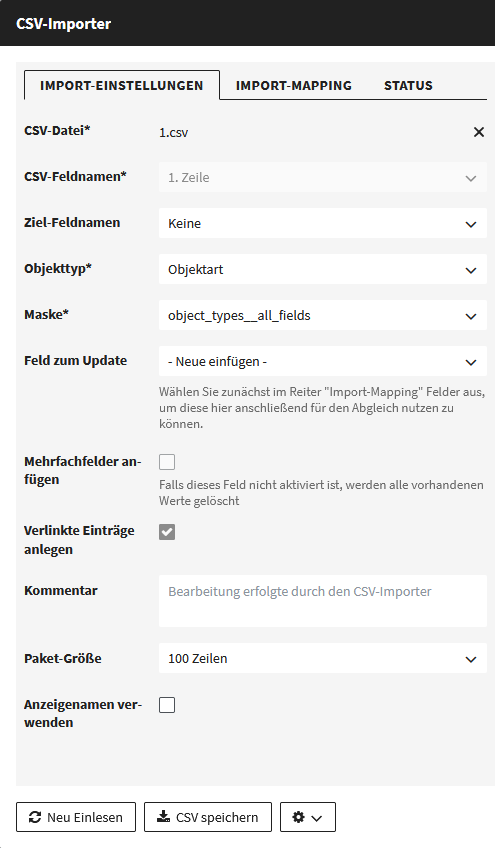Click the reload icon on Neu Einlesen
Viewport: 495px width, 848px height.
(35, 817)
